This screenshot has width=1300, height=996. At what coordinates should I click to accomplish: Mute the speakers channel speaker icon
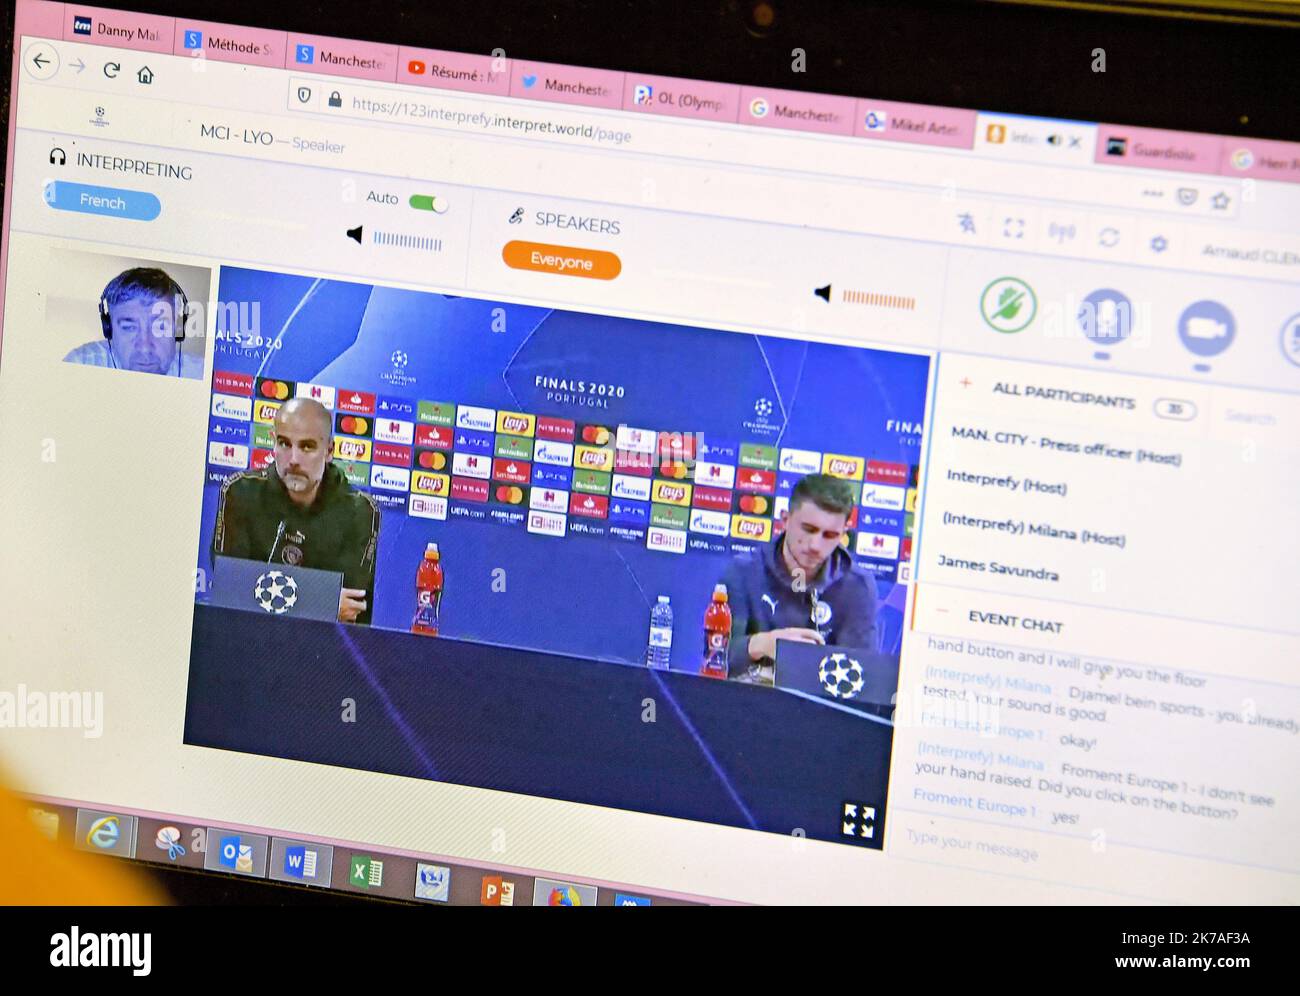coord(822,293)
